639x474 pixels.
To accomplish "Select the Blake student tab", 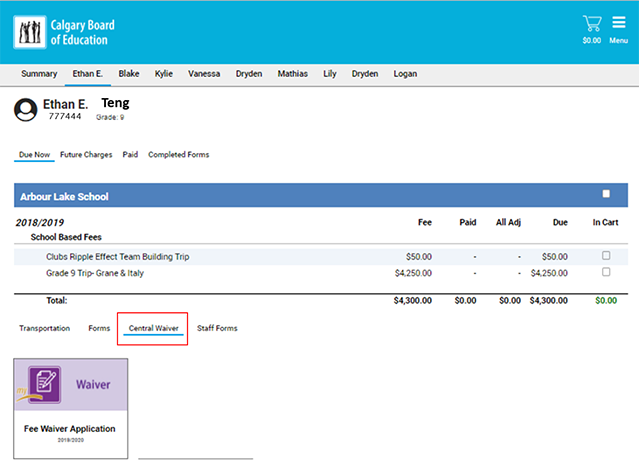I will pyautogui.click(x=129, y=74).
